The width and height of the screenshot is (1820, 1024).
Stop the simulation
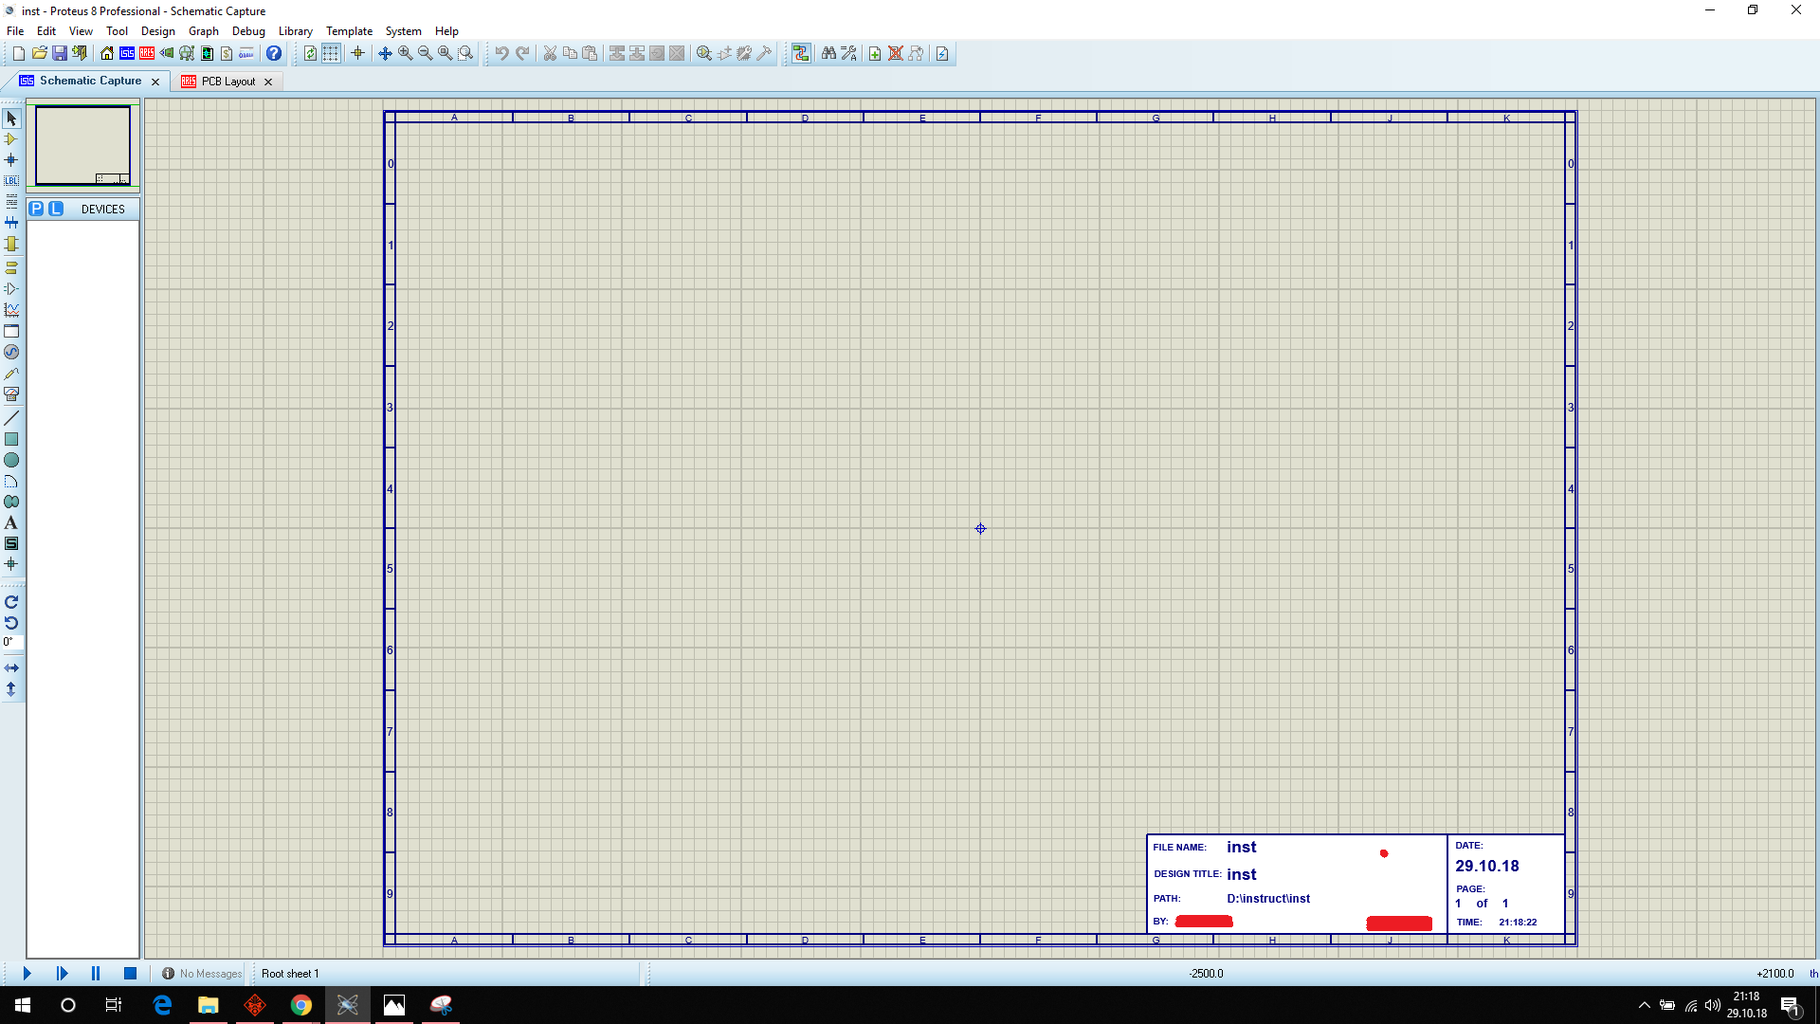pos(130,973)
